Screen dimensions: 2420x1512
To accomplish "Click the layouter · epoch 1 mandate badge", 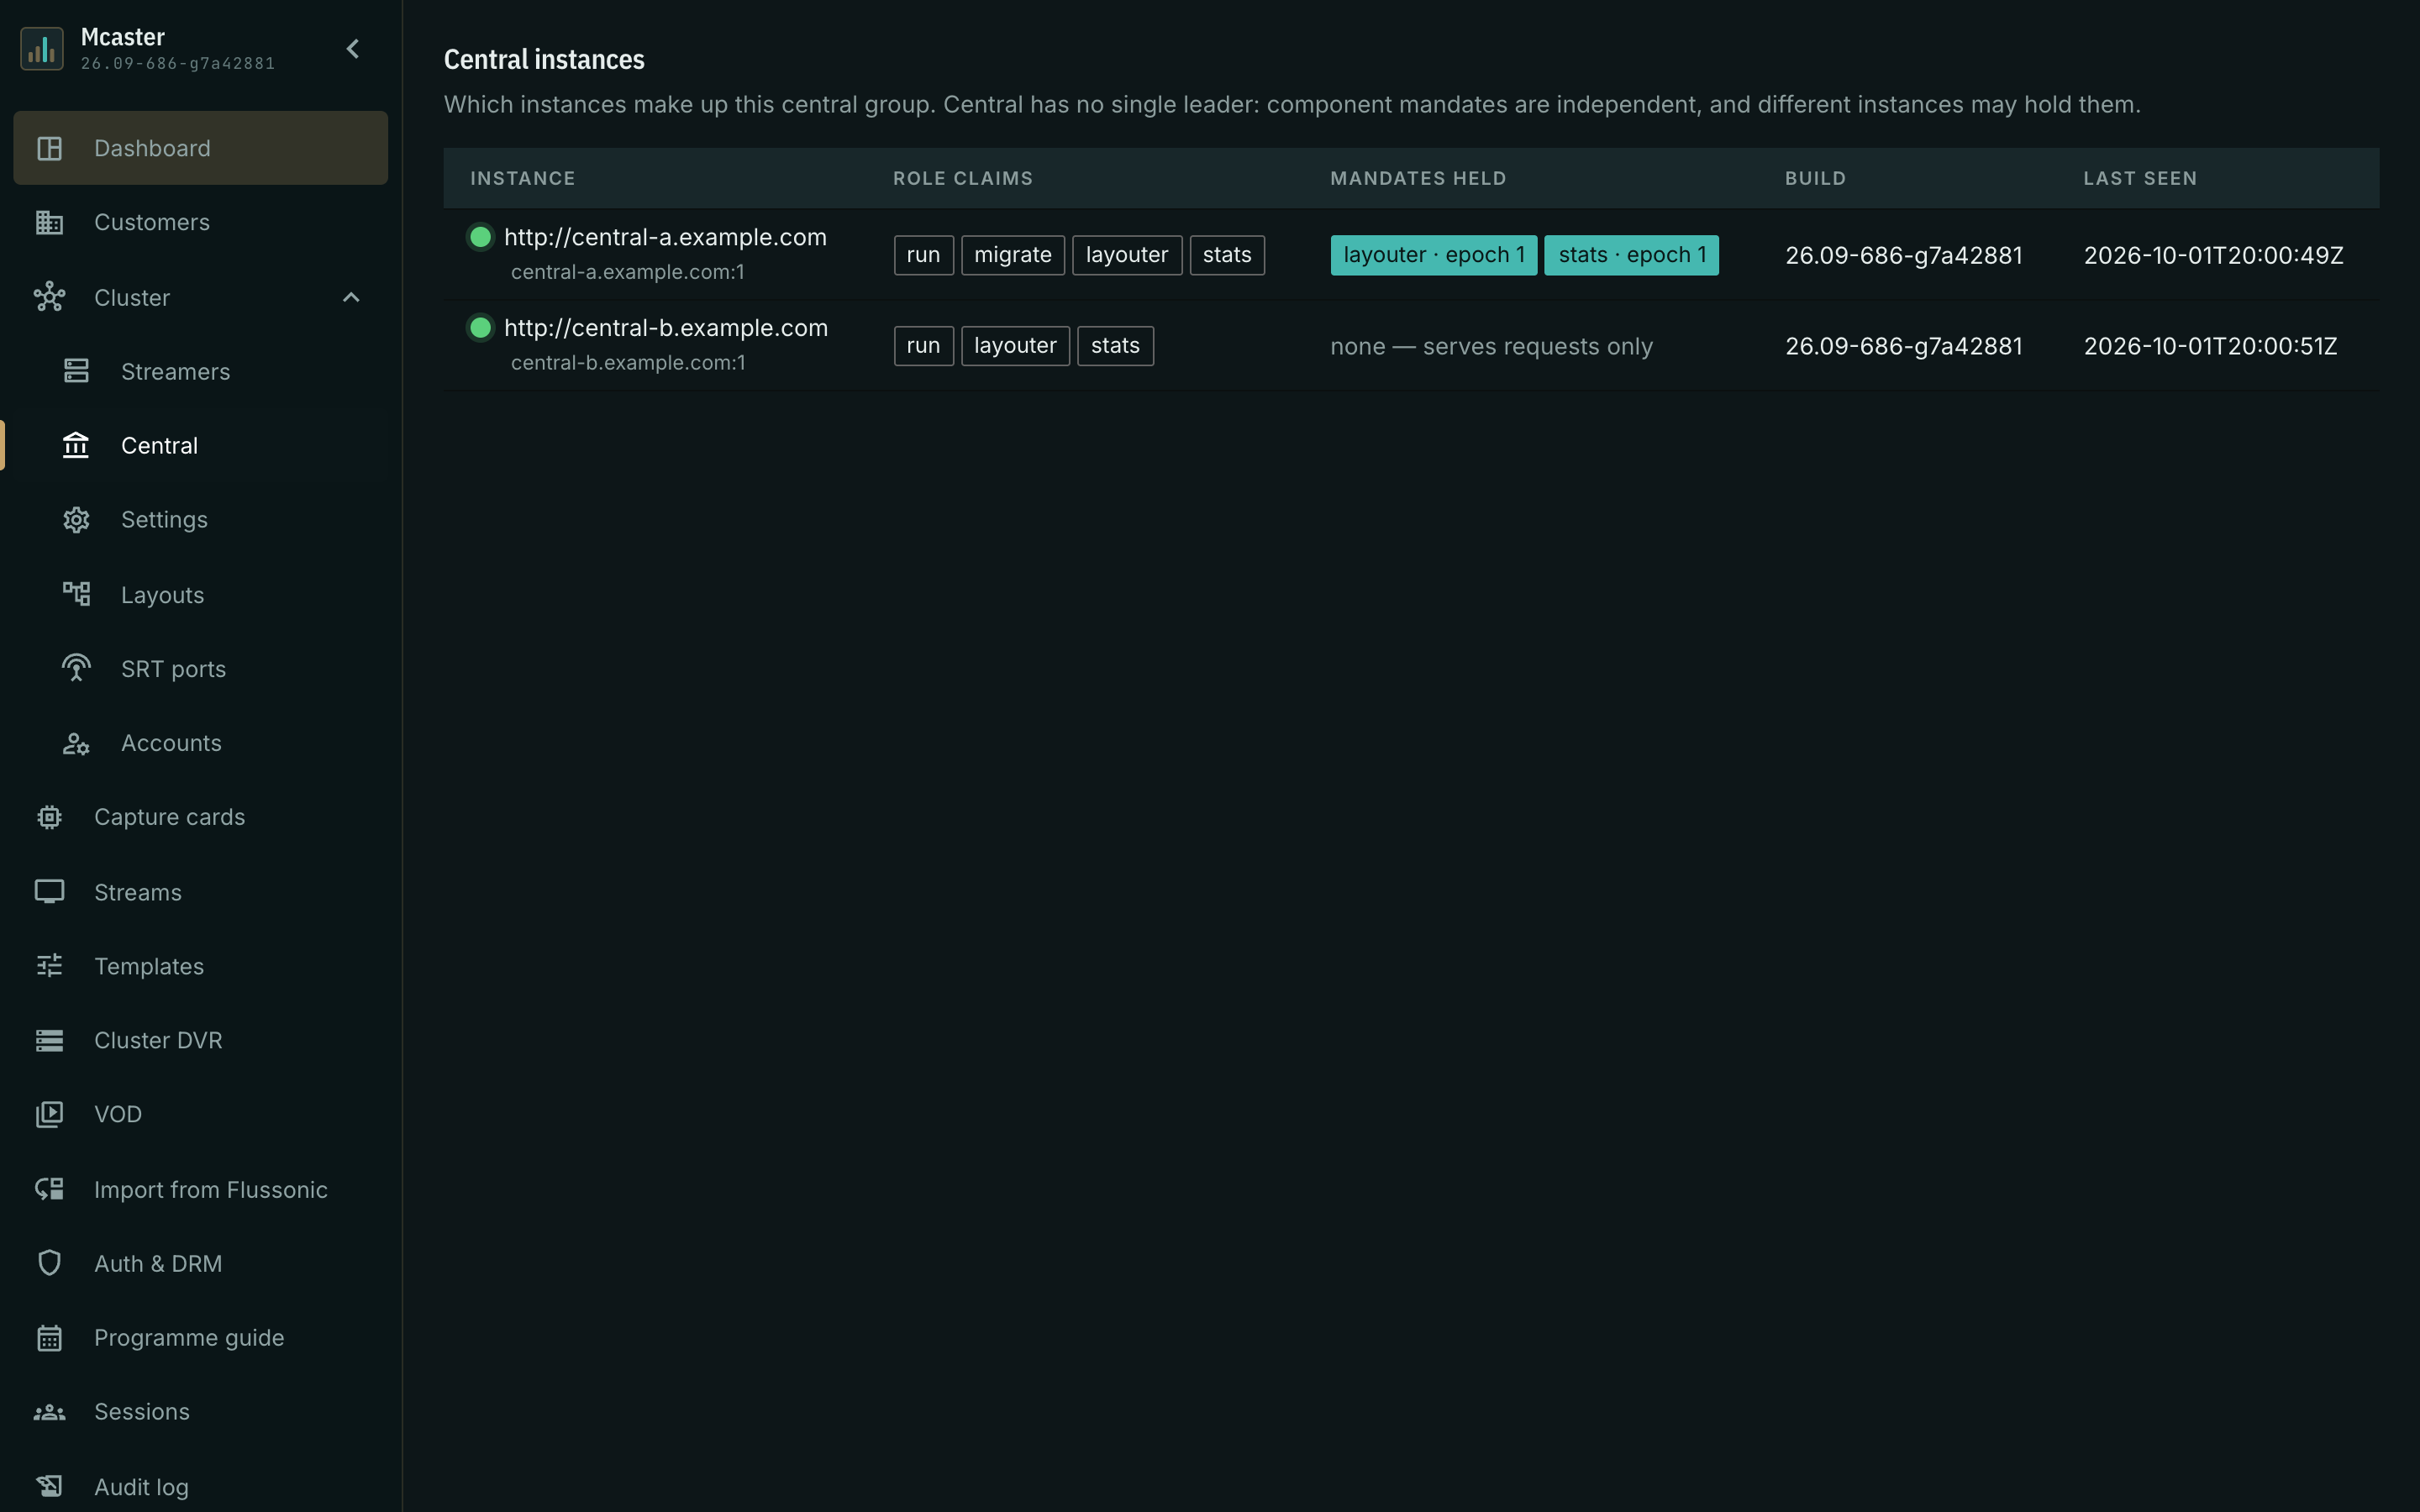I will 1433,255.
